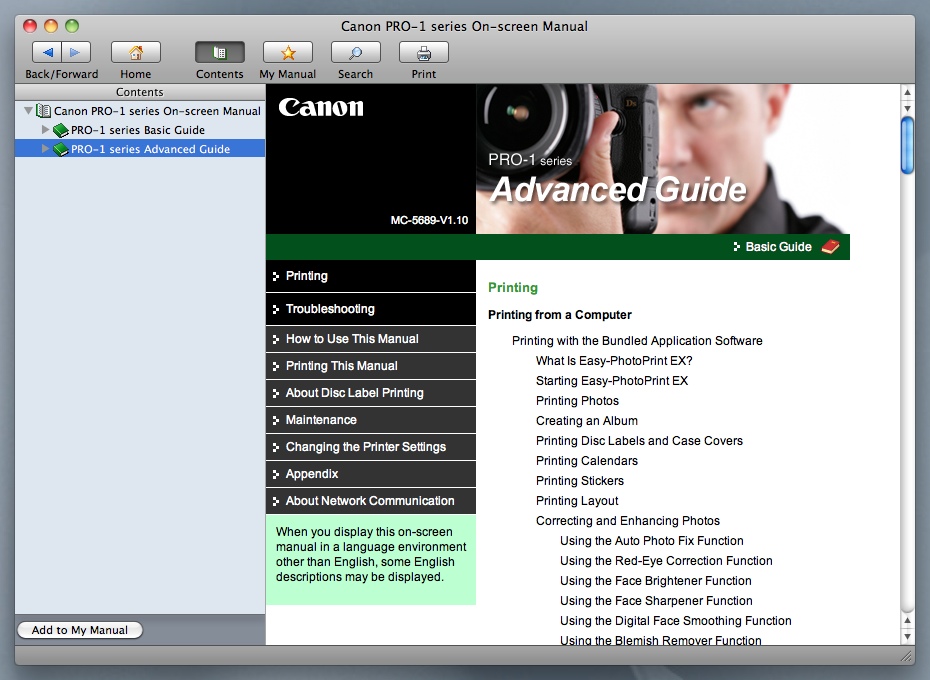
Task: Collapse the Canon PRO-1 series On-screen Manual tree
Action: click(28, 111)
